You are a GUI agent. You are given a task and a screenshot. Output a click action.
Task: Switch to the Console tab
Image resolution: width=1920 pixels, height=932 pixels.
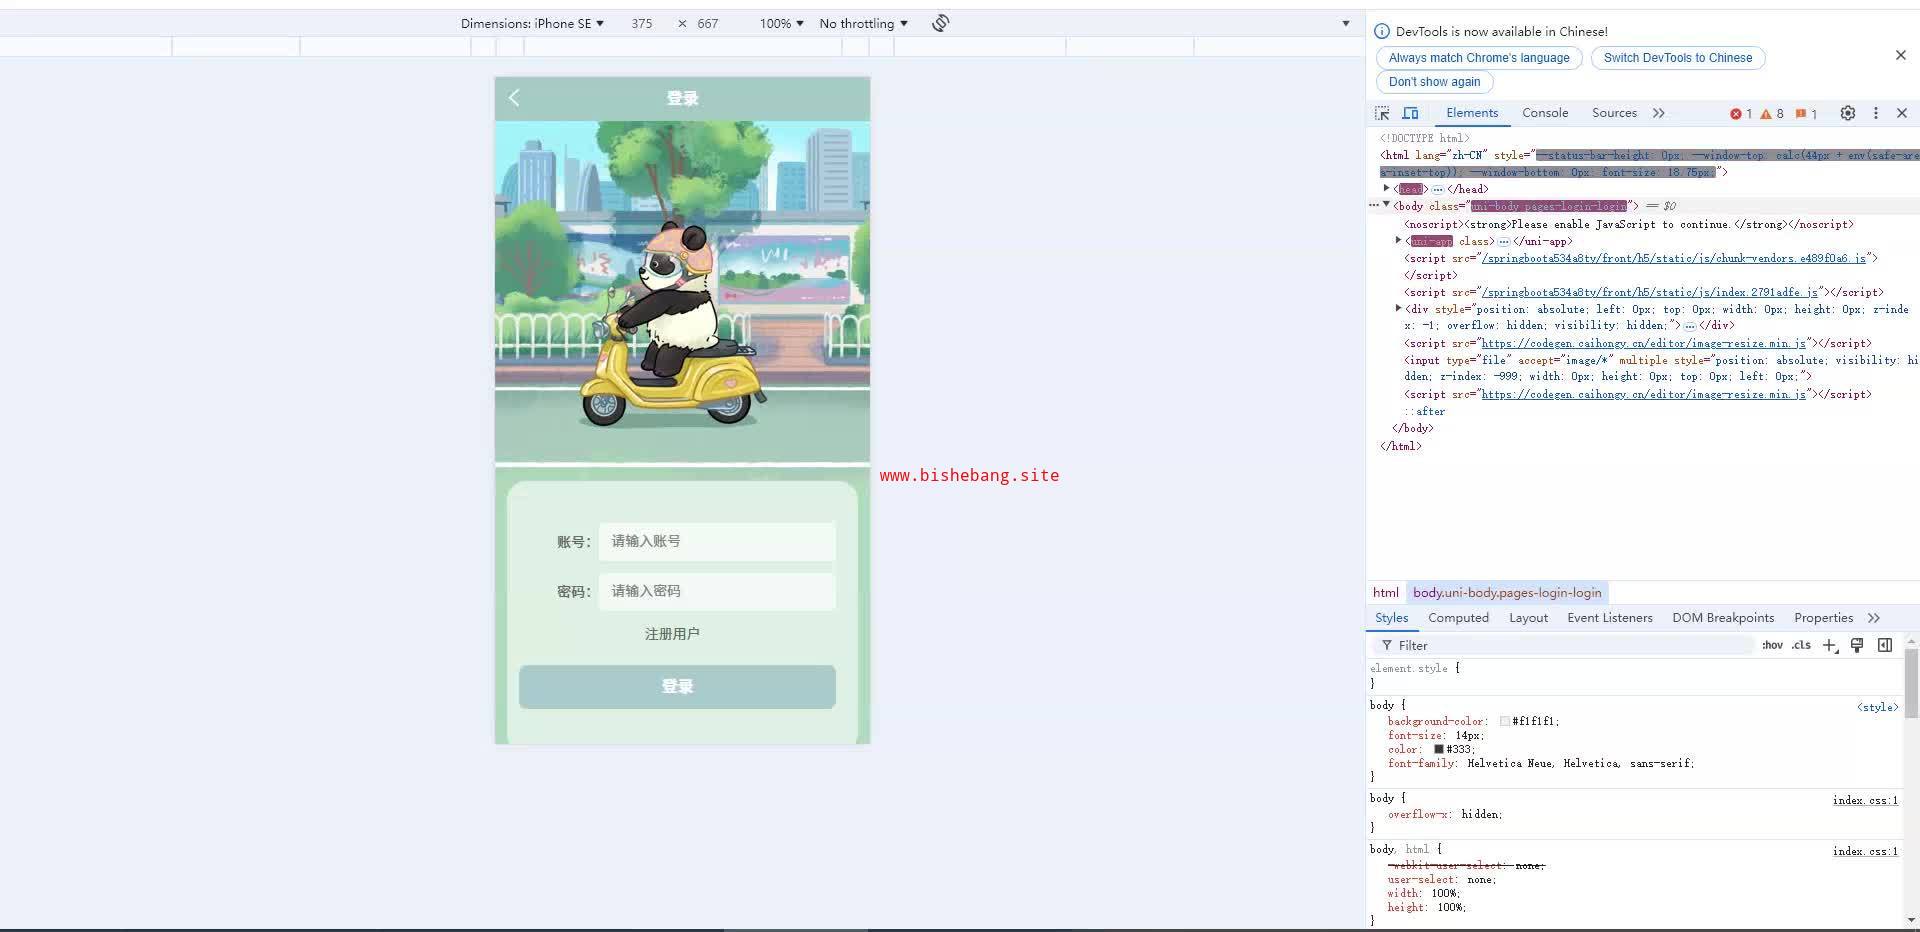pos(1545,113)
